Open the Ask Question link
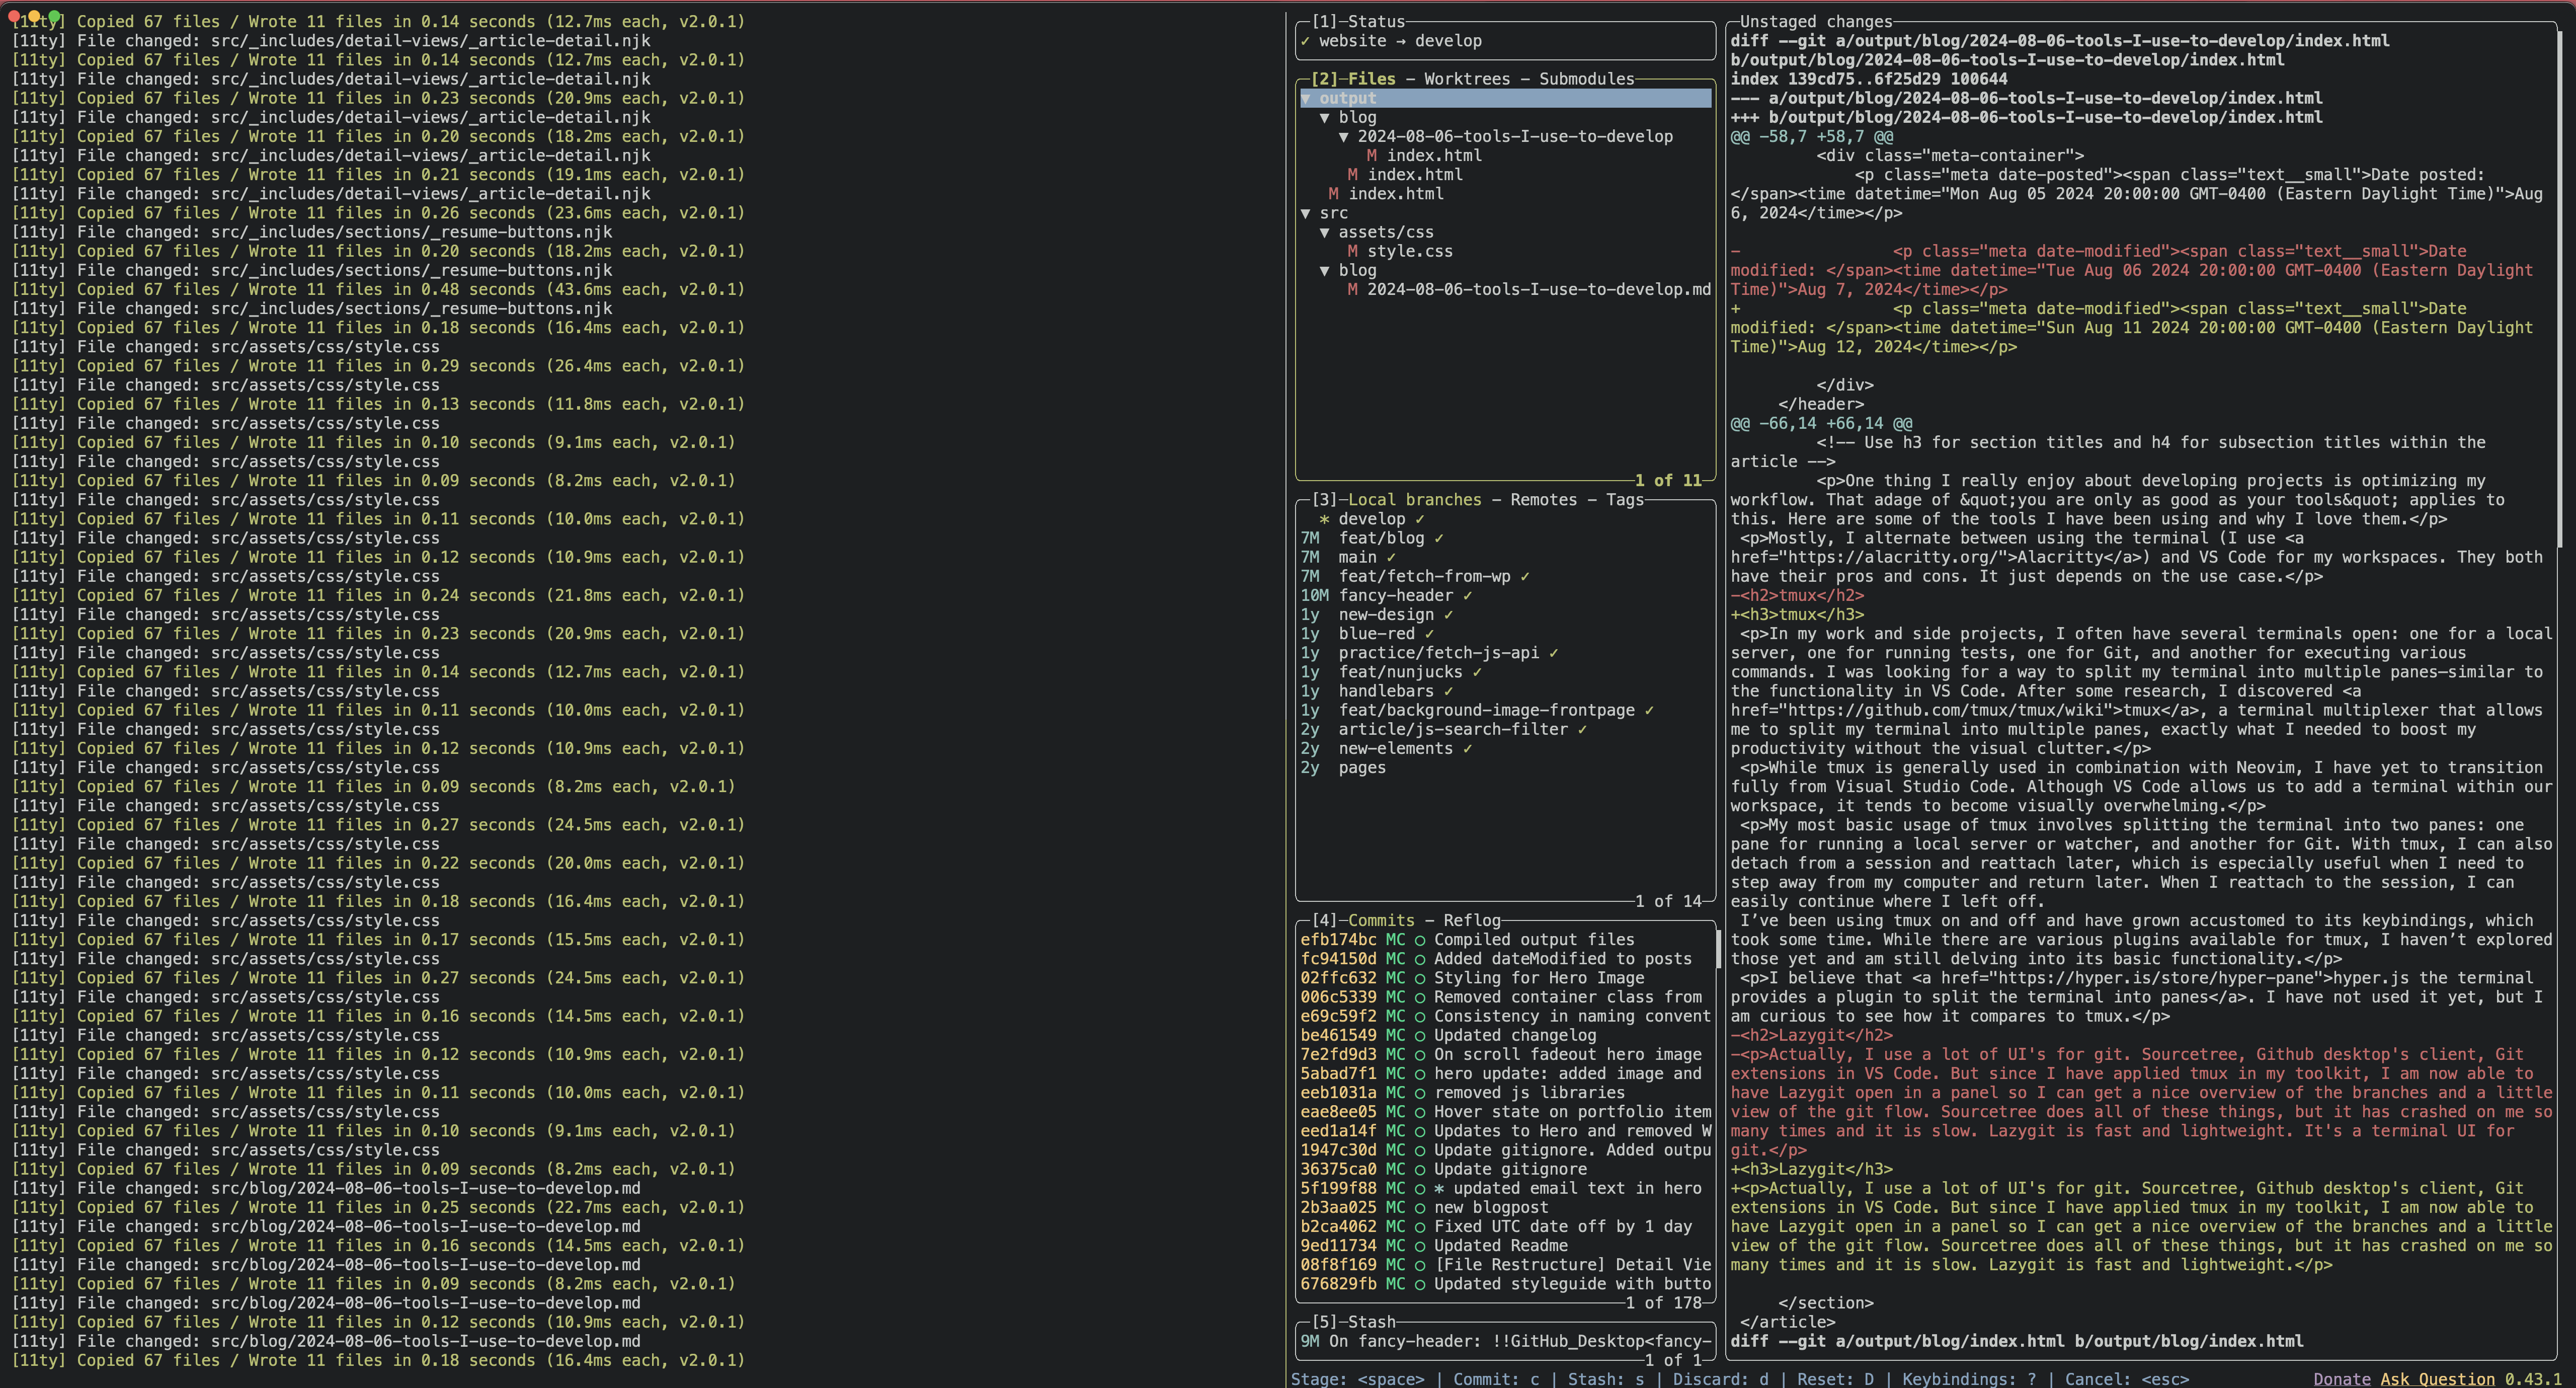2576x1388 pixels. [x=2437, y=1379]
